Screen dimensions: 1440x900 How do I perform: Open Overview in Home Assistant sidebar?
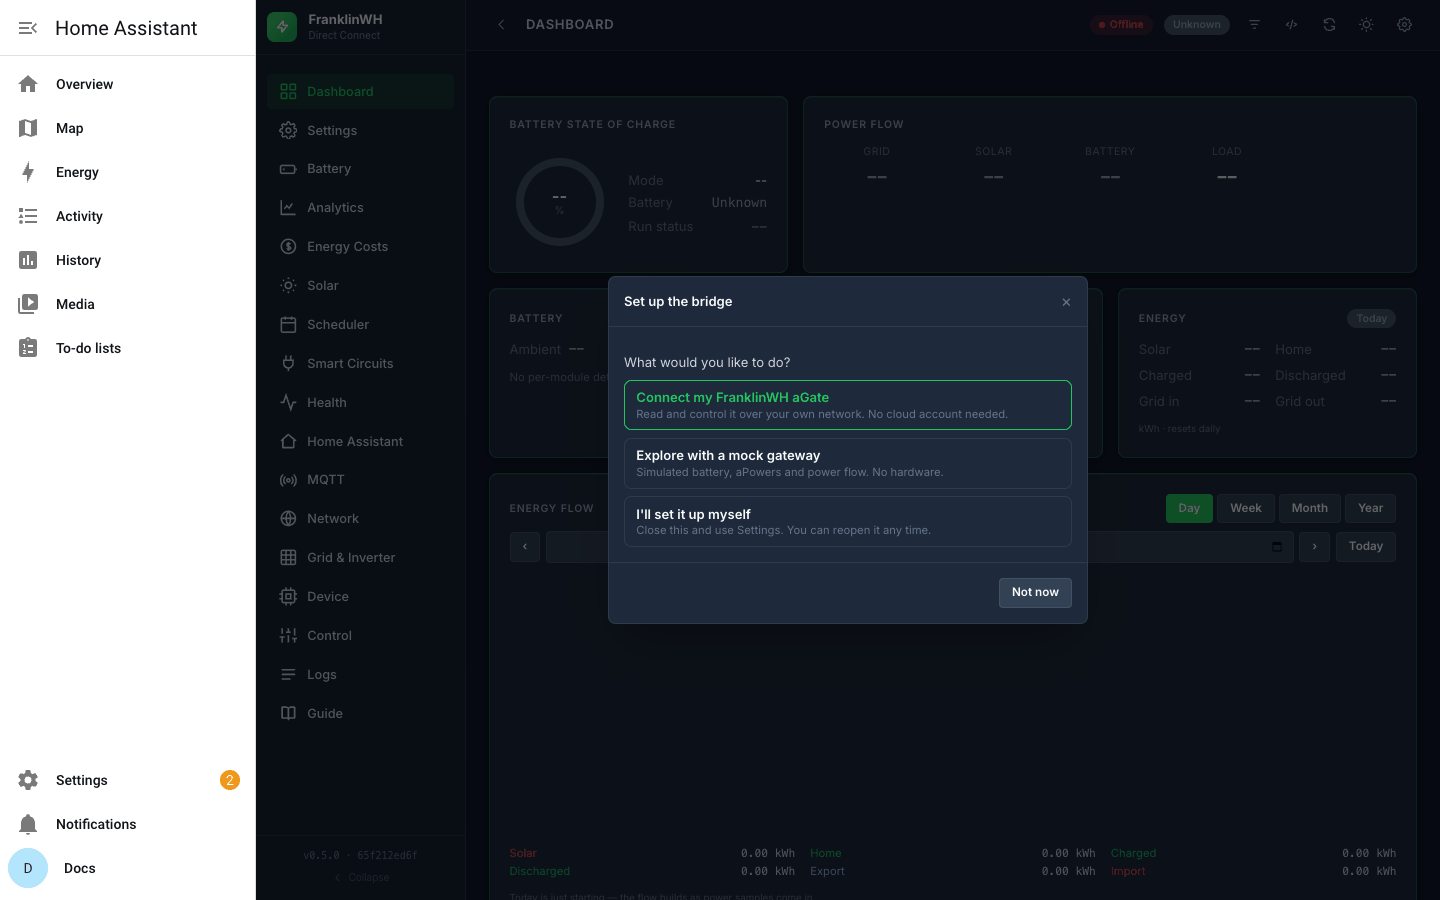[128, 84]
